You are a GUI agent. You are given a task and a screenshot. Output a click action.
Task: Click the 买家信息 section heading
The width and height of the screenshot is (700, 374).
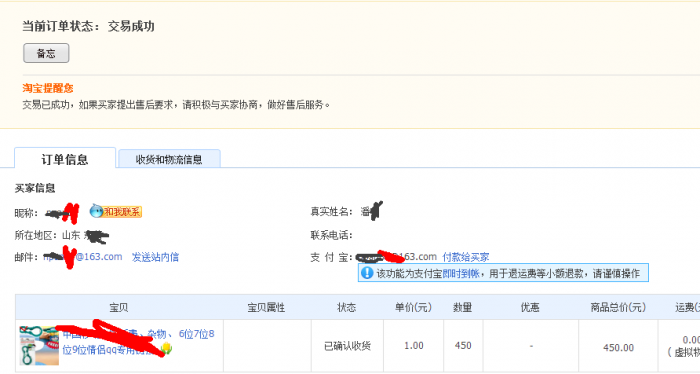click(35, 188)
